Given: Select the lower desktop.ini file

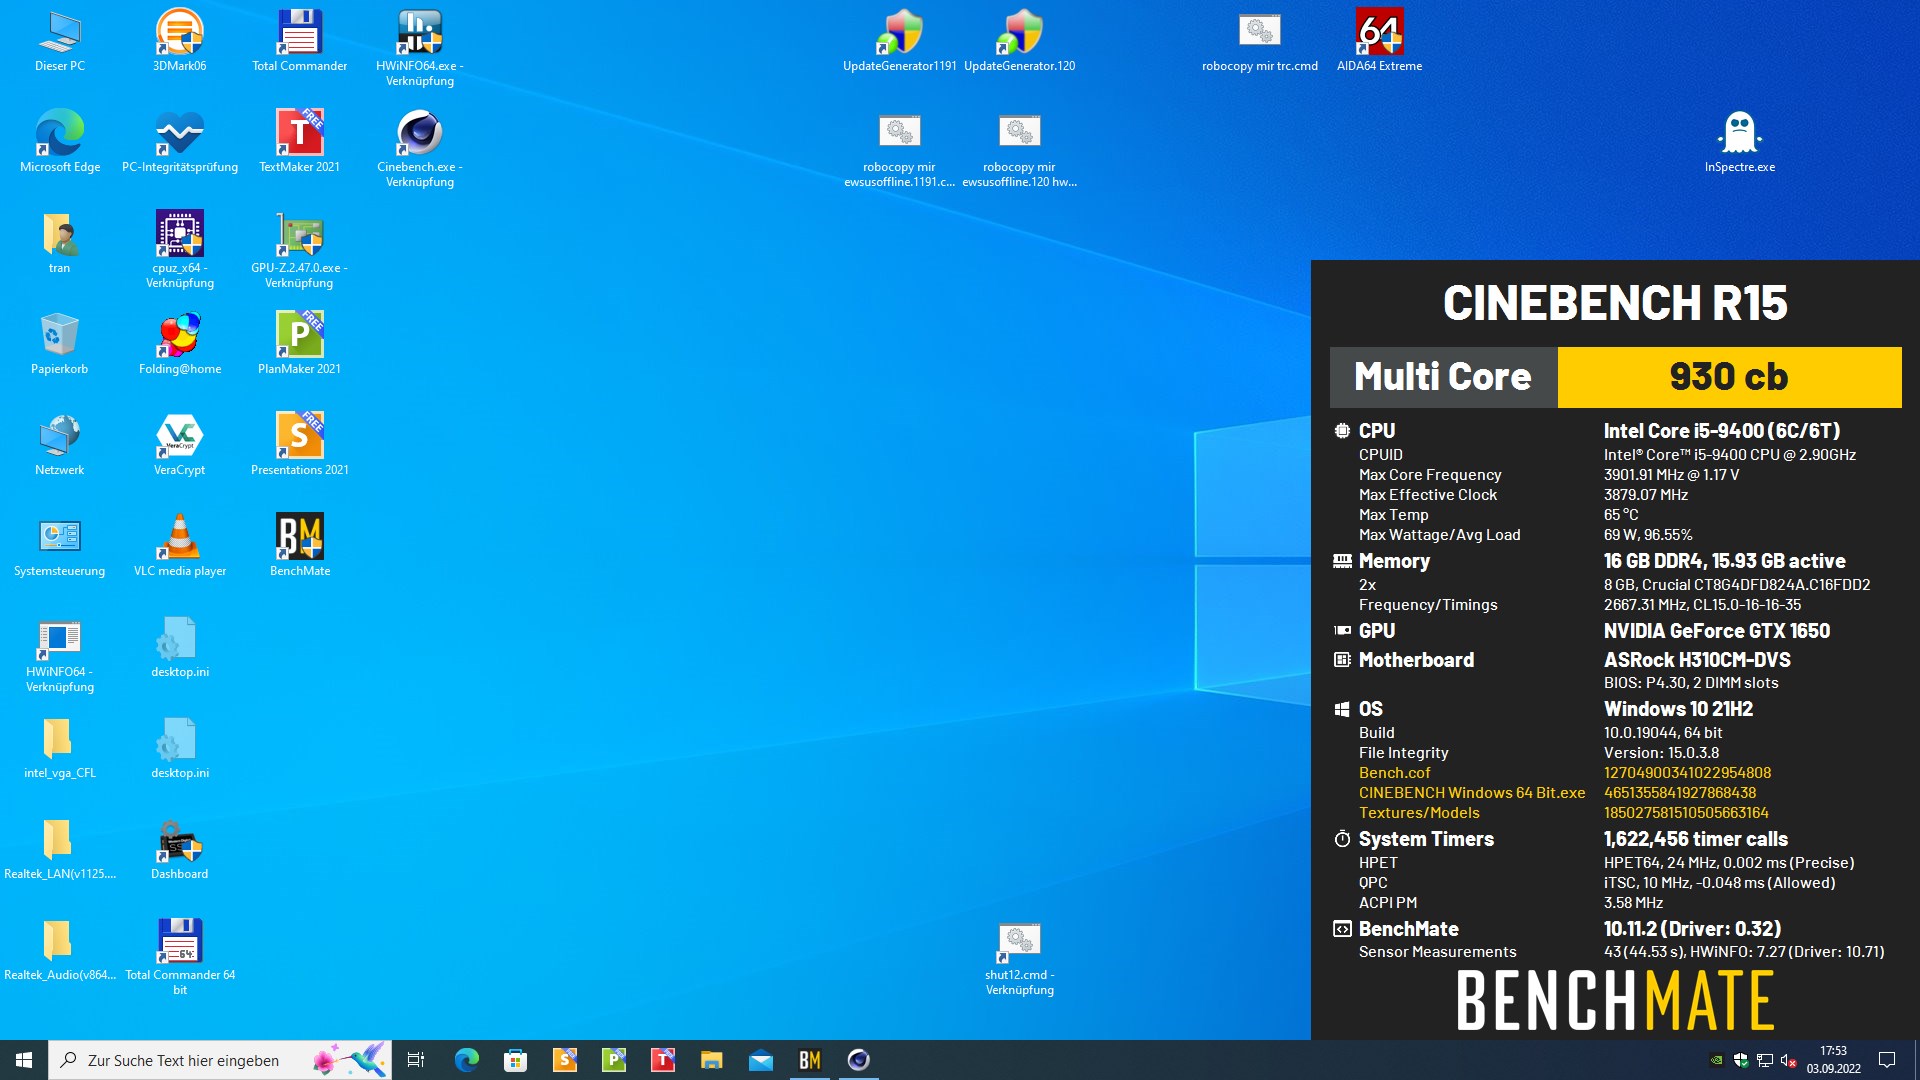Looking at the screenshot, I should 180,748.
